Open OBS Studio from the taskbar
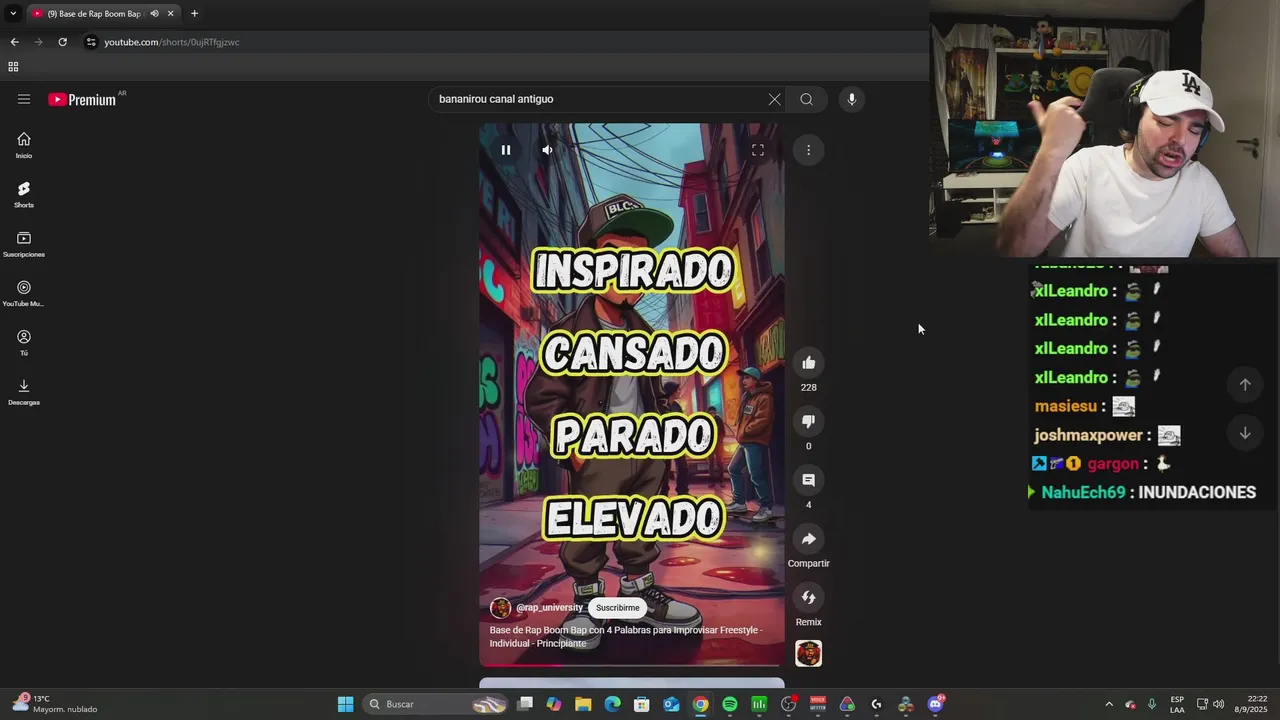1280x720 pixels. pyautogui.click(x=788, y=704)
